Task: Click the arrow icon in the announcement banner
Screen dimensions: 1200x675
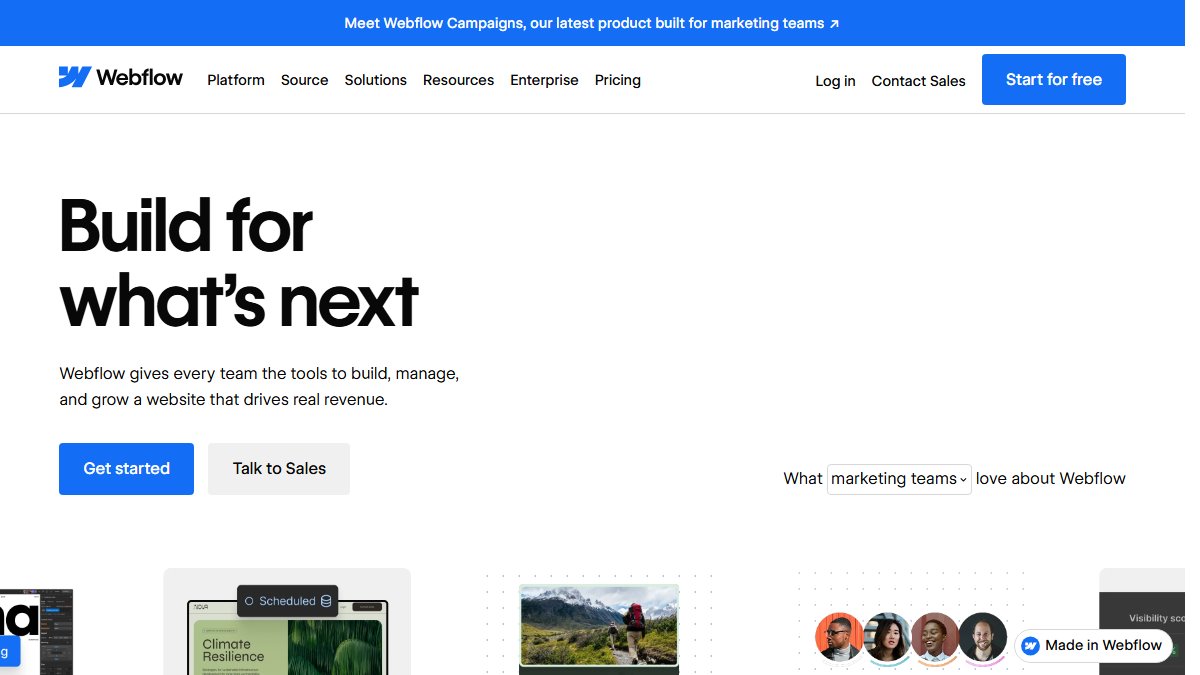Action: click(834, 23)
